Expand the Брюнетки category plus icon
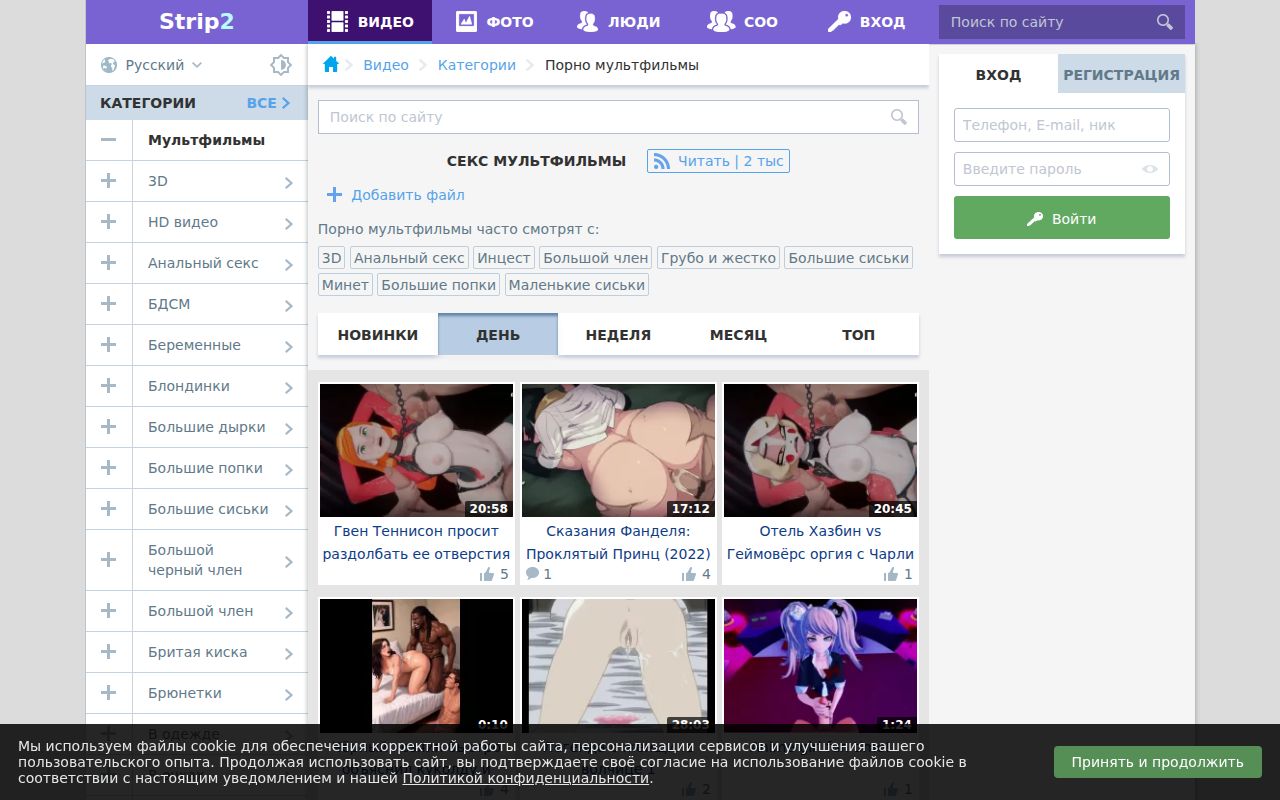 pyautogui.click(x=109, y=693)
